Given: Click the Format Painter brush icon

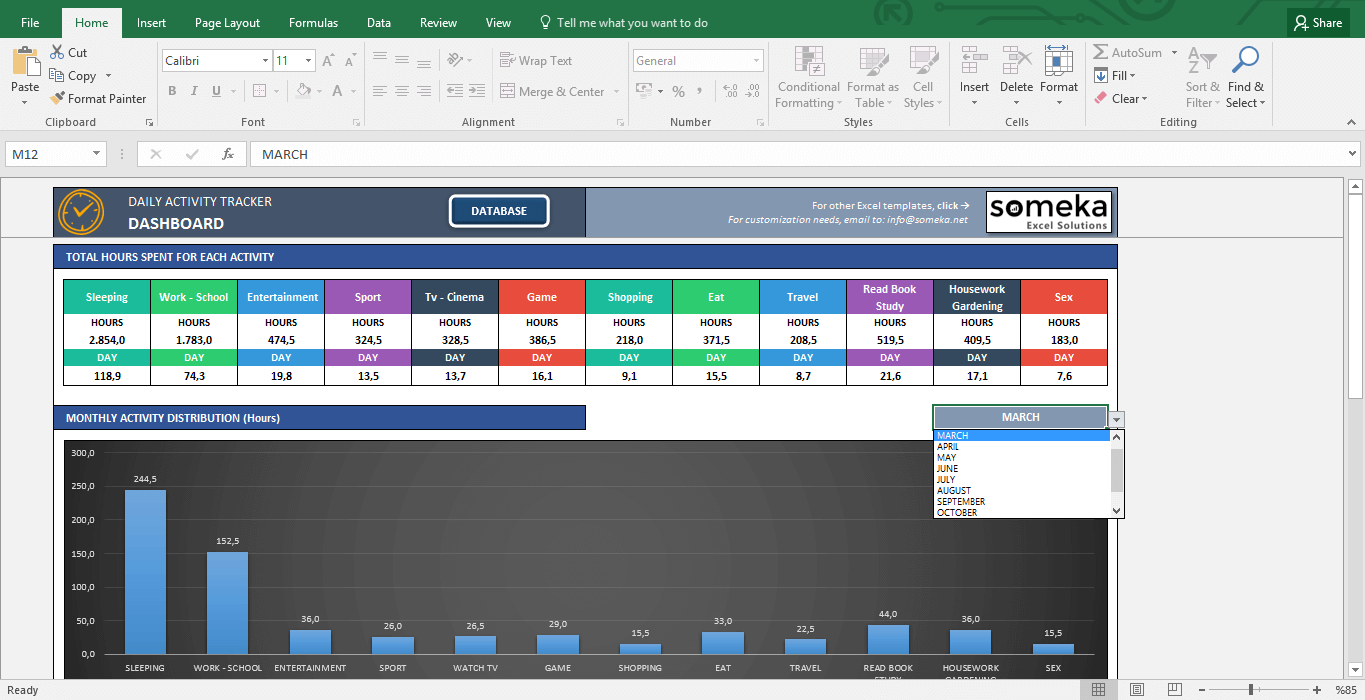Looking at the screenshot, I should coord(57,98).
